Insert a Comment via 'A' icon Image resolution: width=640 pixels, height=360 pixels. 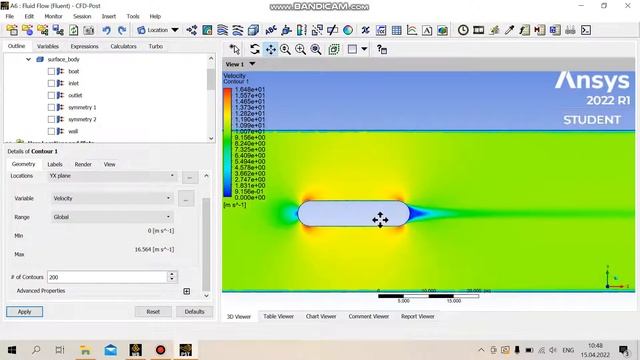[x=427, y=30]
